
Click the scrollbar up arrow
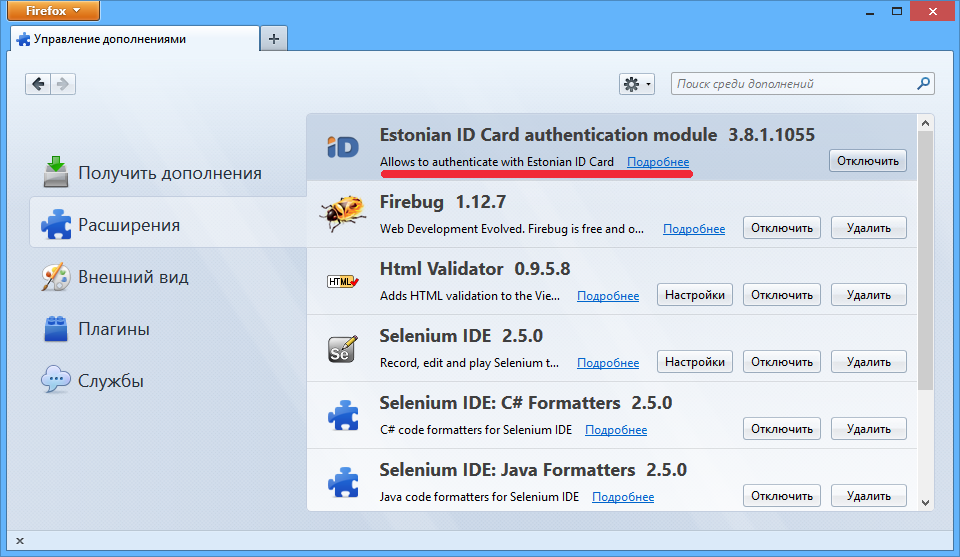pyautogui.click(x=925, y=123)
